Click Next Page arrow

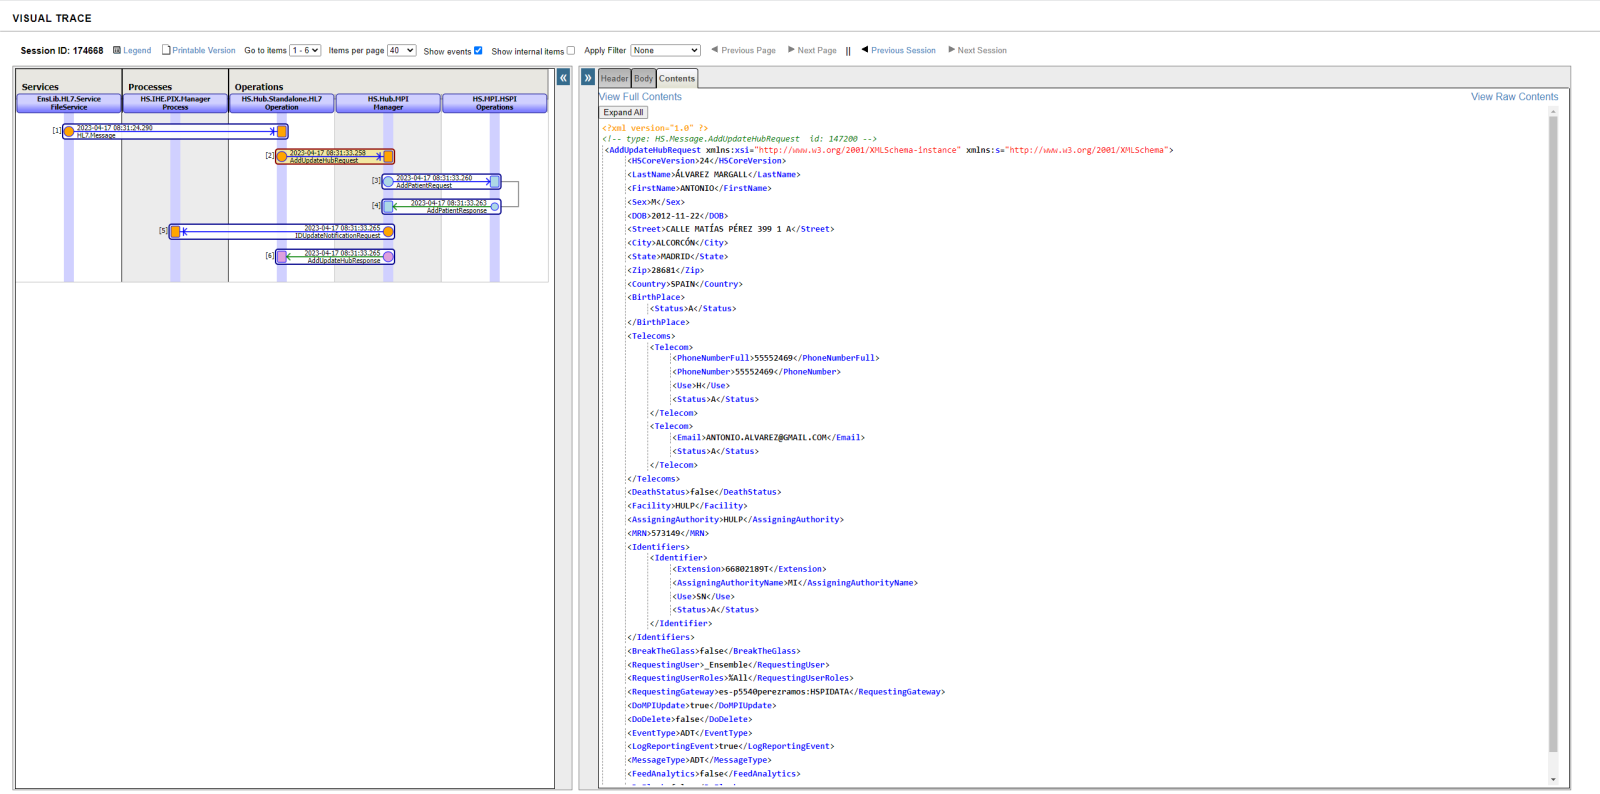point(791,50)
